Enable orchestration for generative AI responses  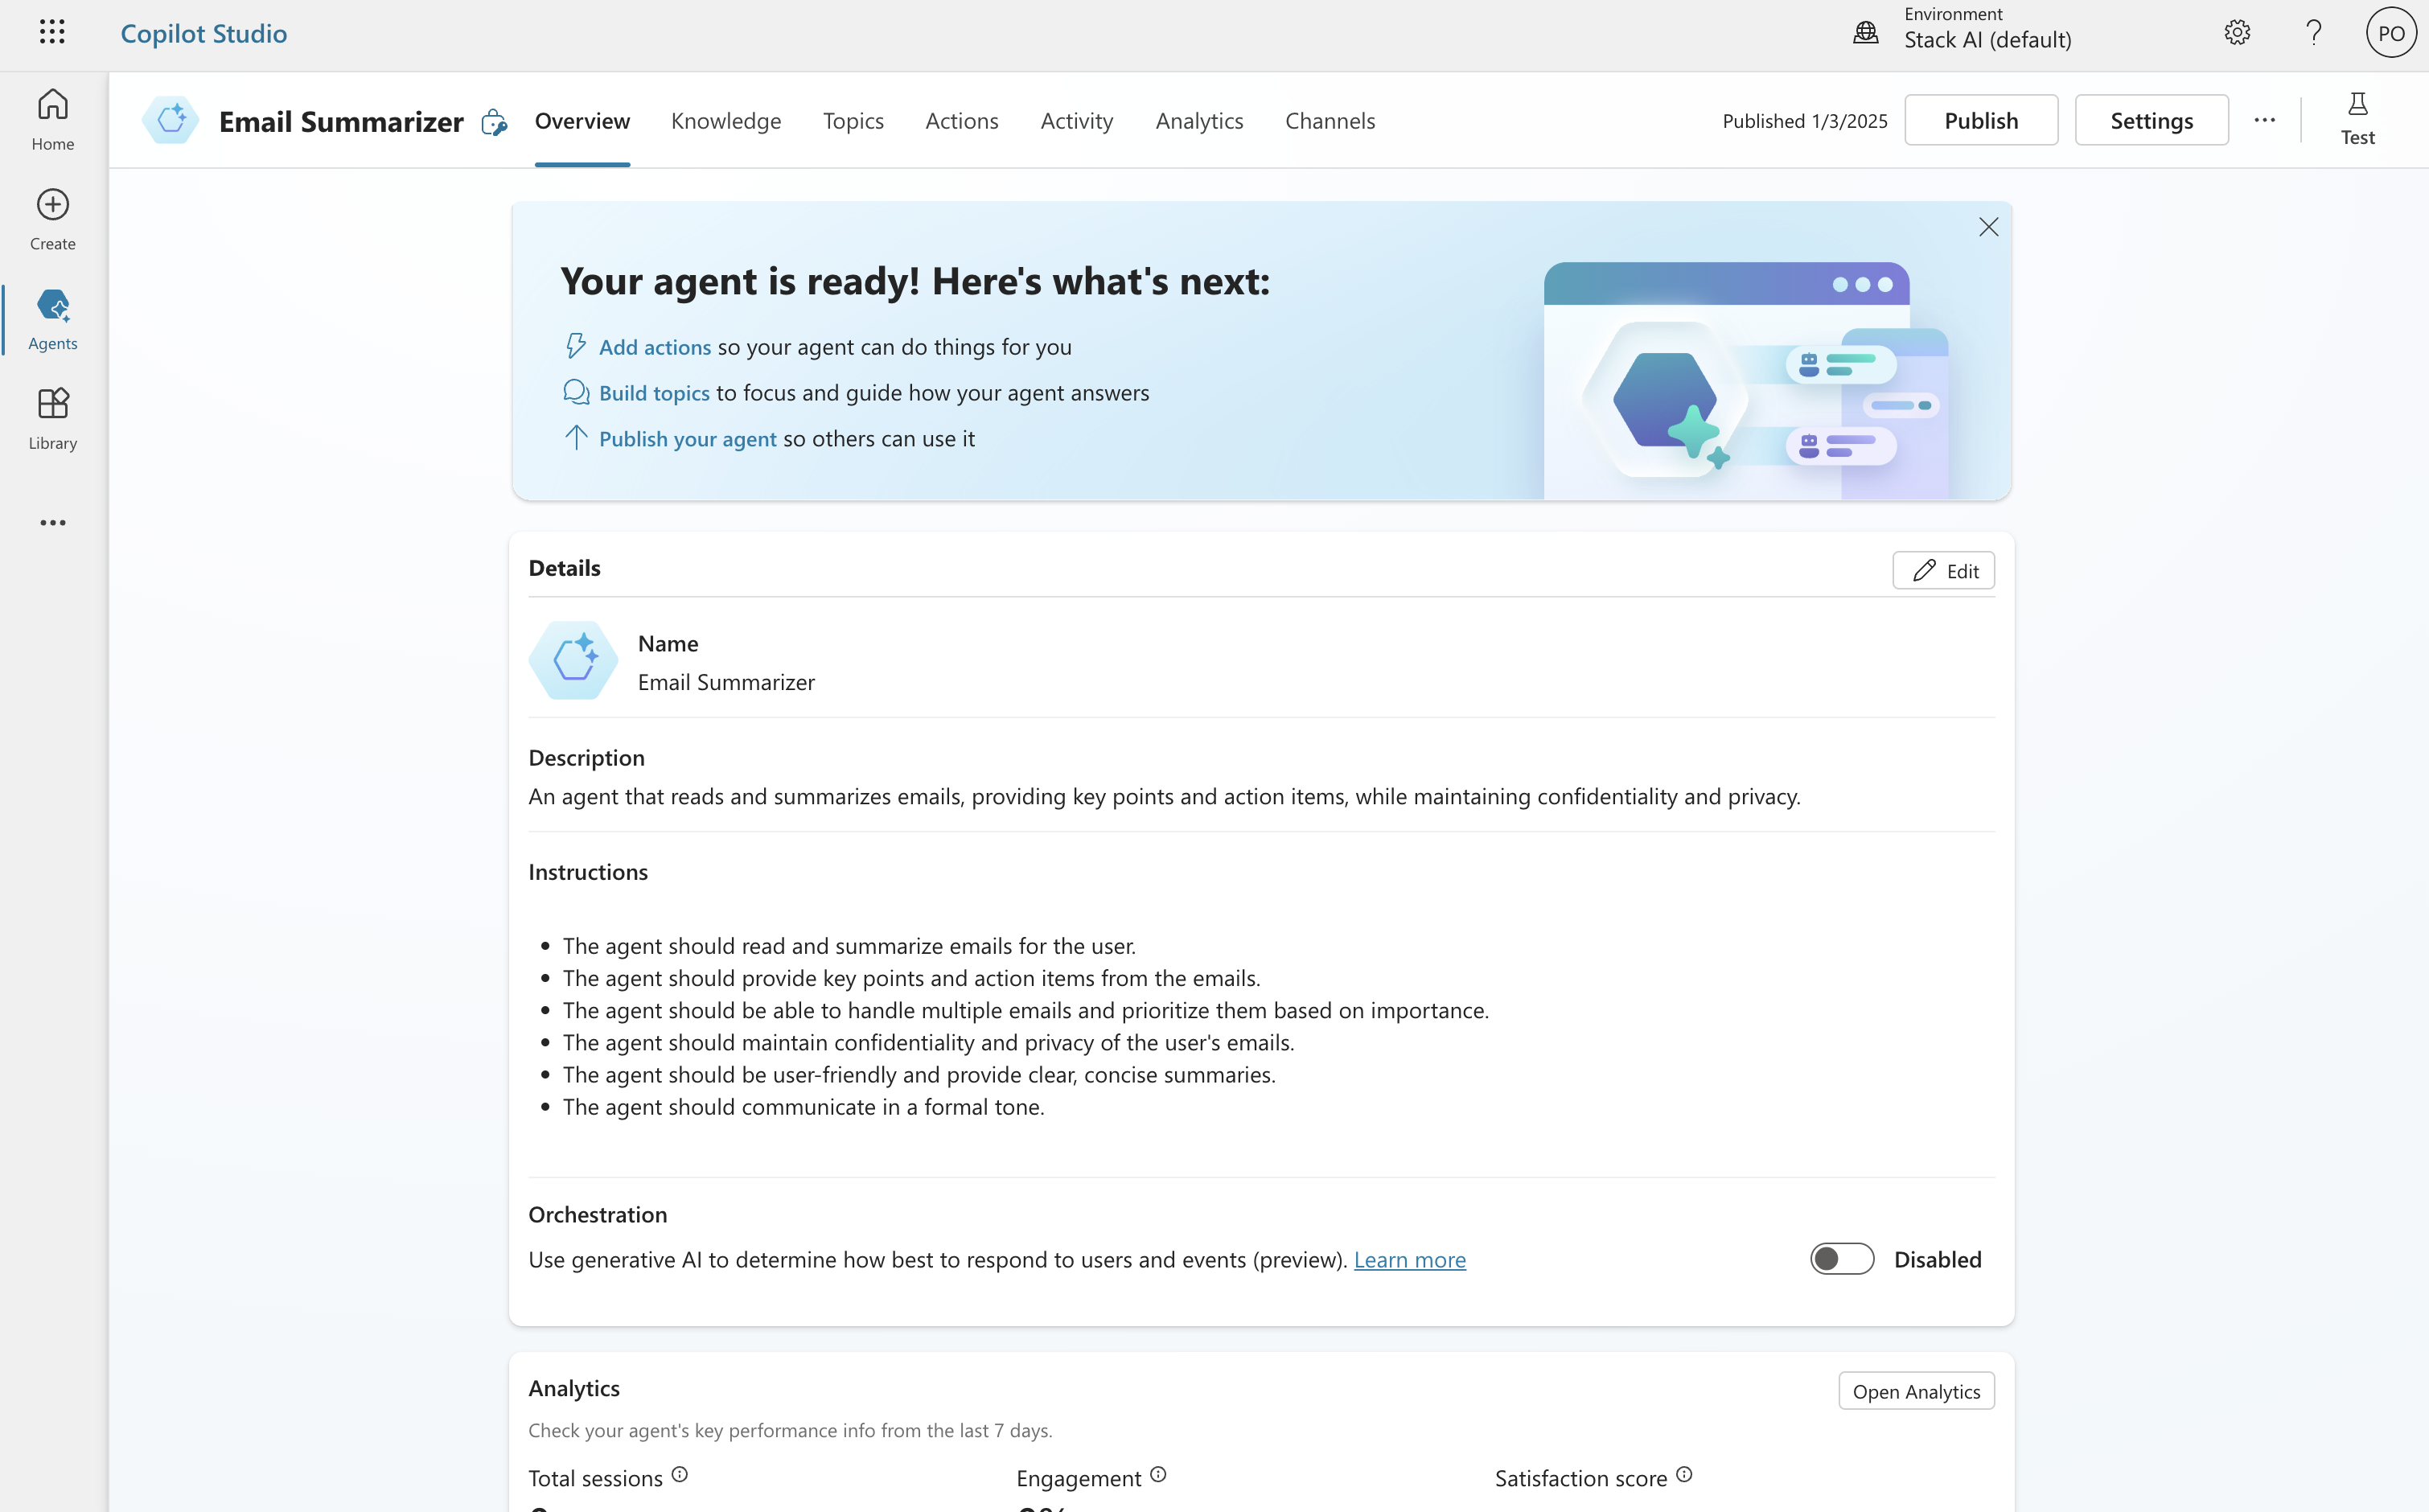point(1840,1258)
